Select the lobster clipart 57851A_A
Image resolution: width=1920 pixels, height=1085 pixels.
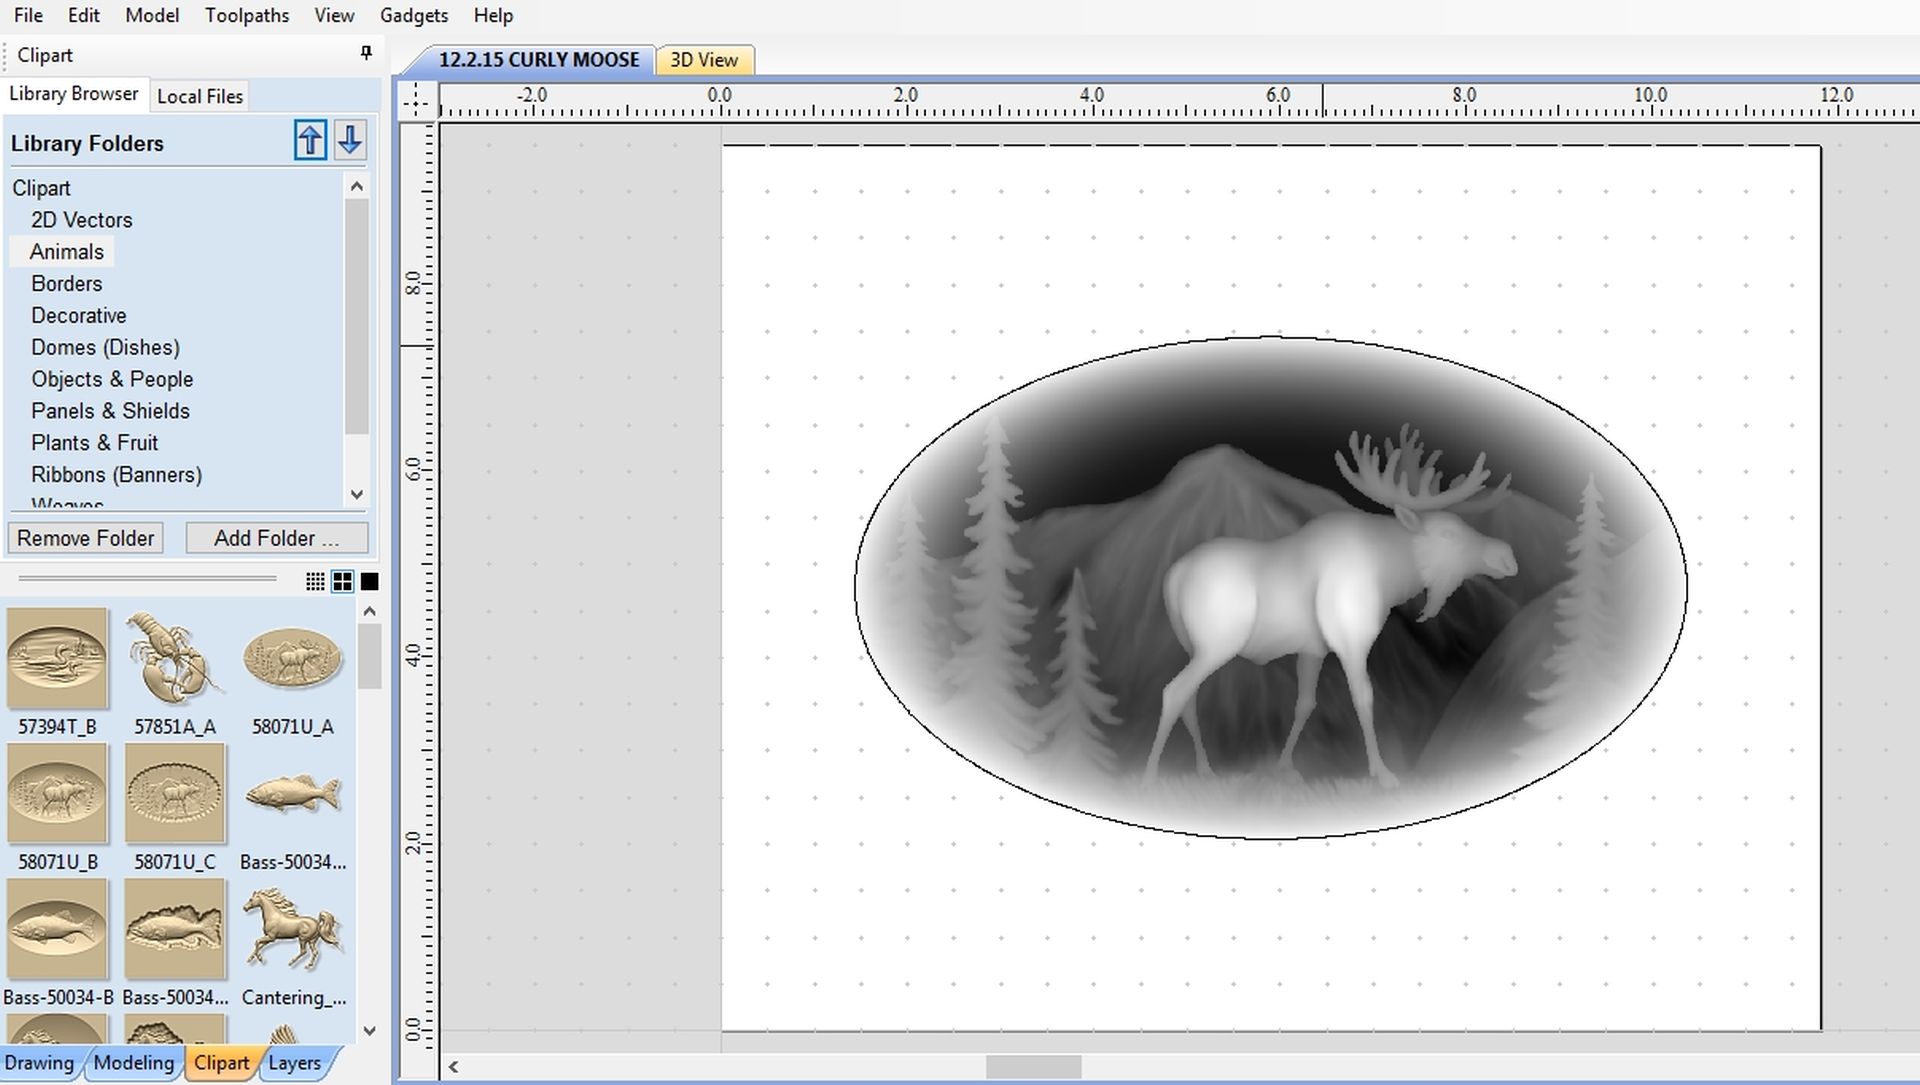click(x=174, y=659)
